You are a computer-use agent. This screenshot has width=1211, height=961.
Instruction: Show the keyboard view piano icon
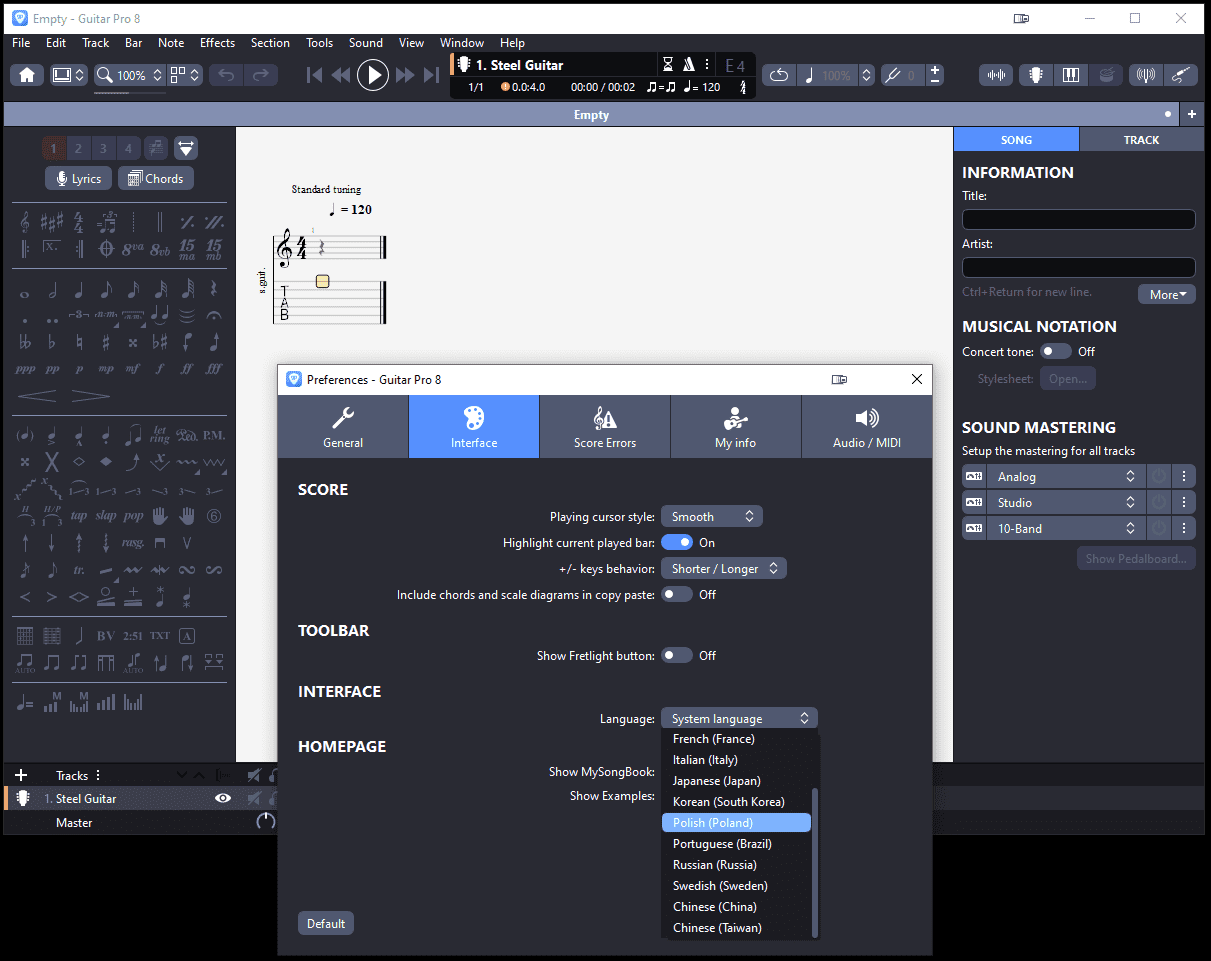pyautogui.click(x=1071, y=75)
